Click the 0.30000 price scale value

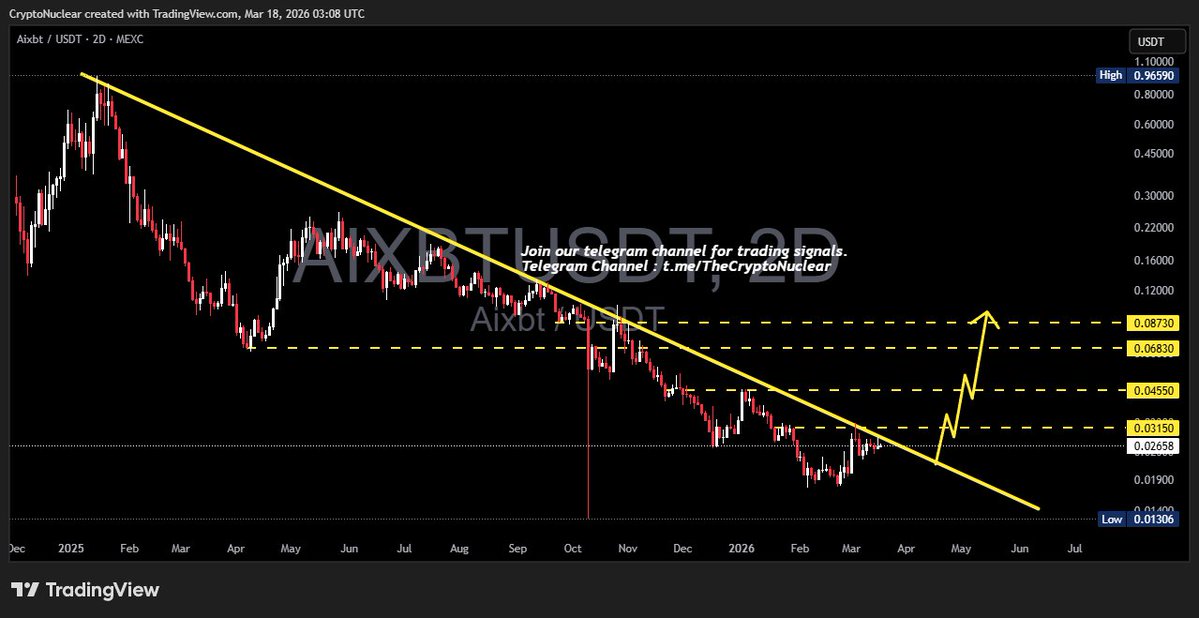1152,196
